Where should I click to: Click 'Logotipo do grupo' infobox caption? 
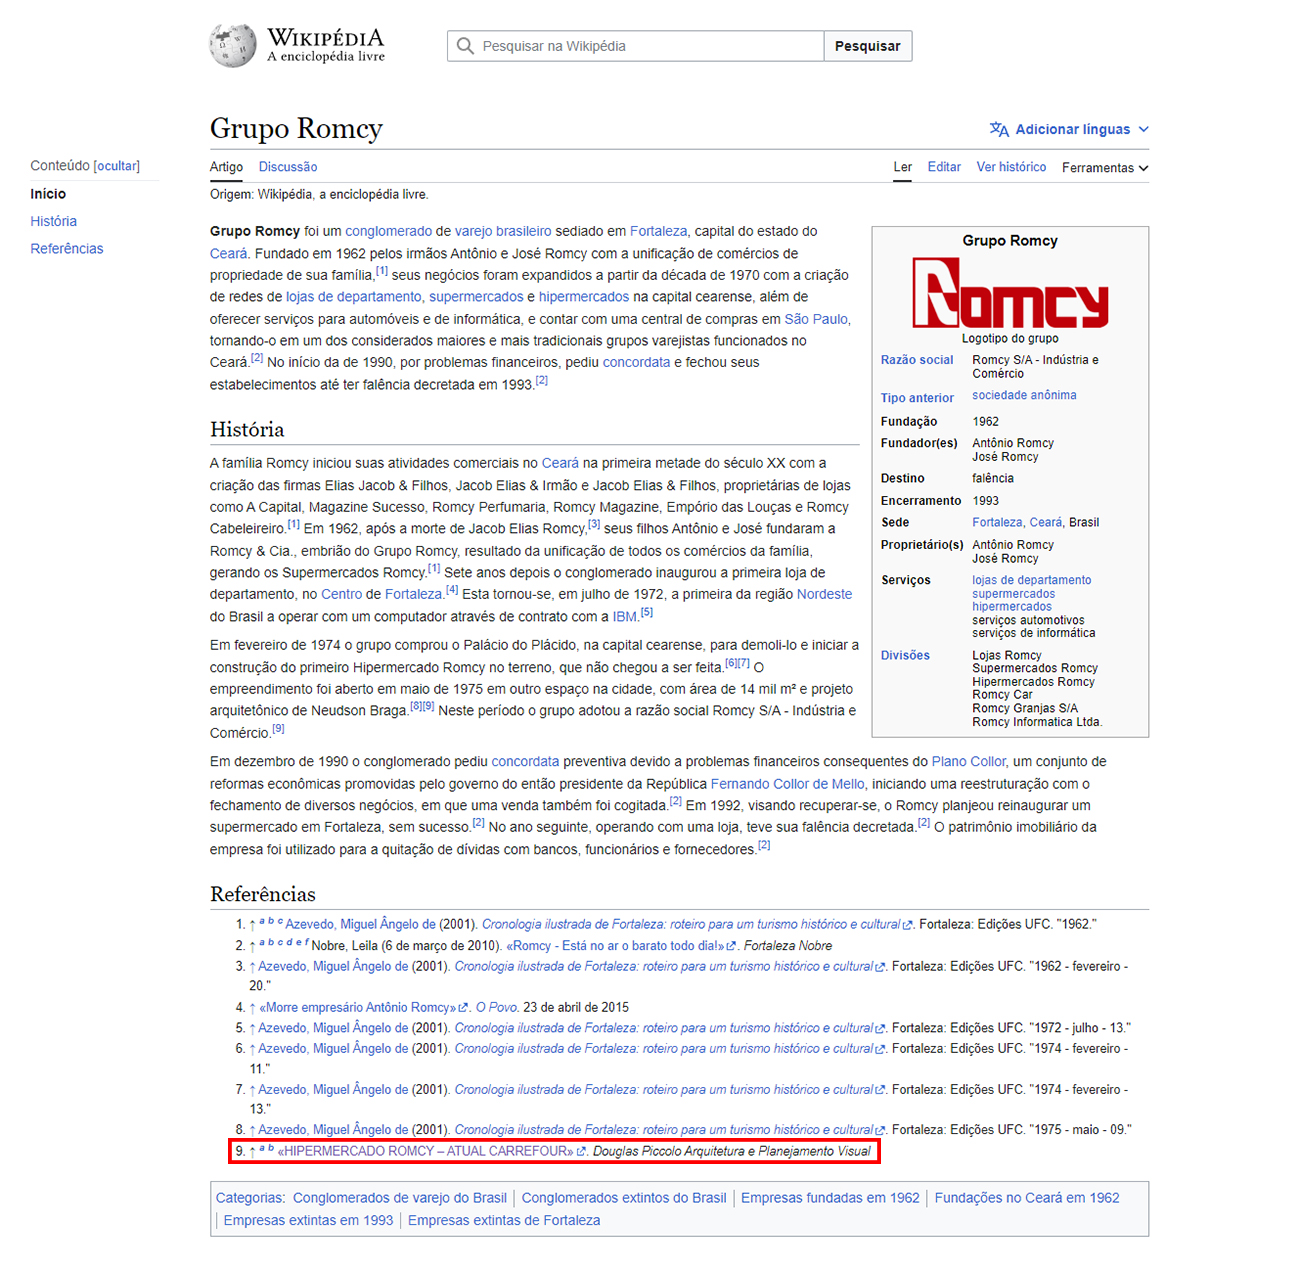coord(1010,339)
